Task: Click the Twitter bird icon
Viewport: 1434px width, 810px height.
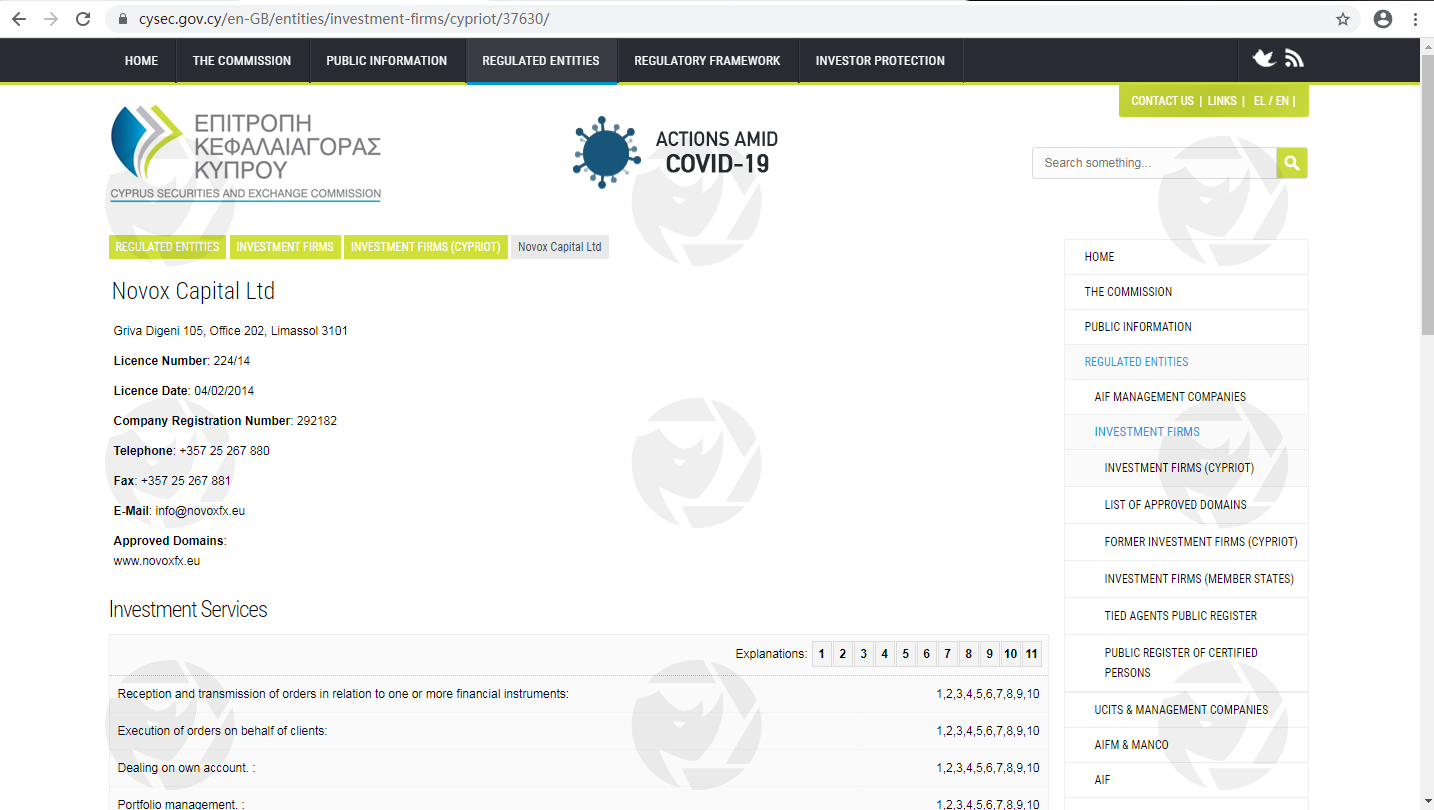Action: point(1264,59)
